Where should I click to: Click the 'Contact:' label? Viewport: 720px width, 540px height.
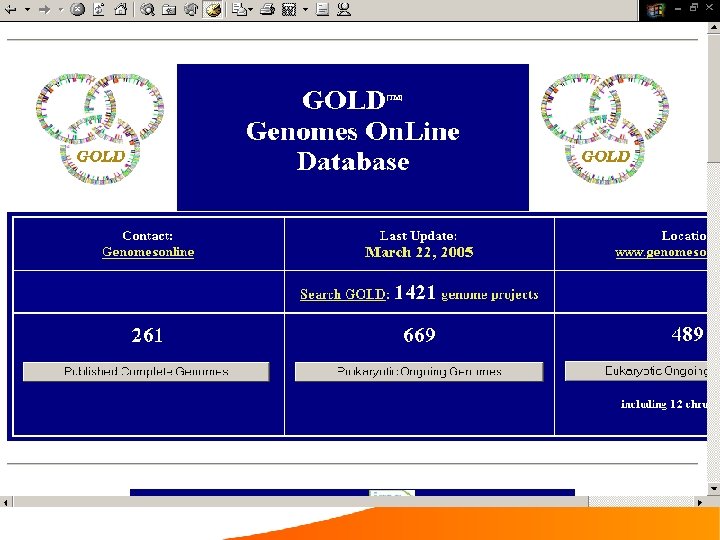pyautogui.click(x=147, y=236)
